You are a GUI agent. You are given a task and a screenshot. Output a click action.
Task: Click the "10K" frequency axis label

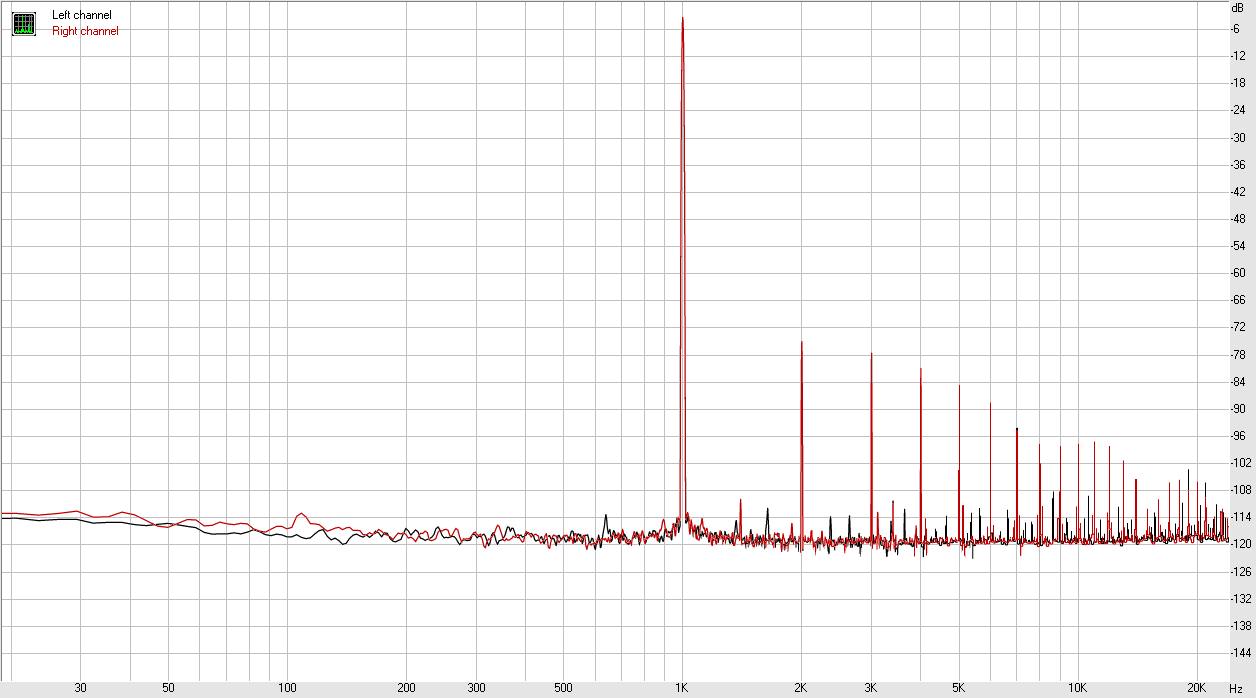[1077, 688]
